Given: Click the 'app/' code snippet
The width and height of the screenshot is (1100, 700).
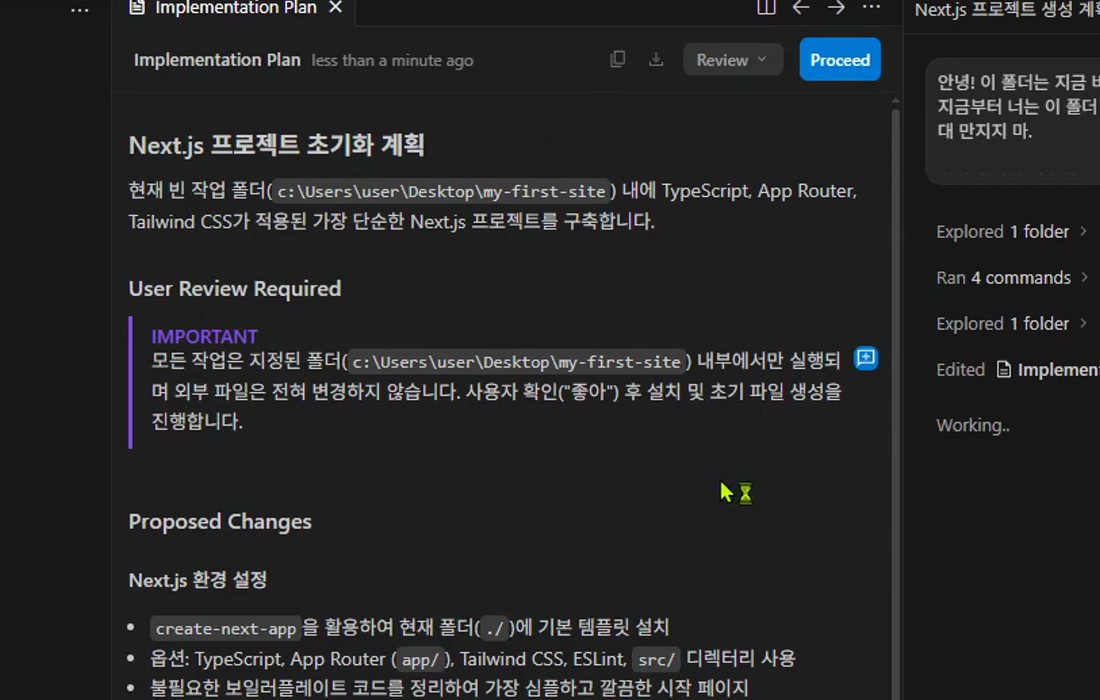Looking at the screenshot, I should pyautogui.click(x=420, y=659).
